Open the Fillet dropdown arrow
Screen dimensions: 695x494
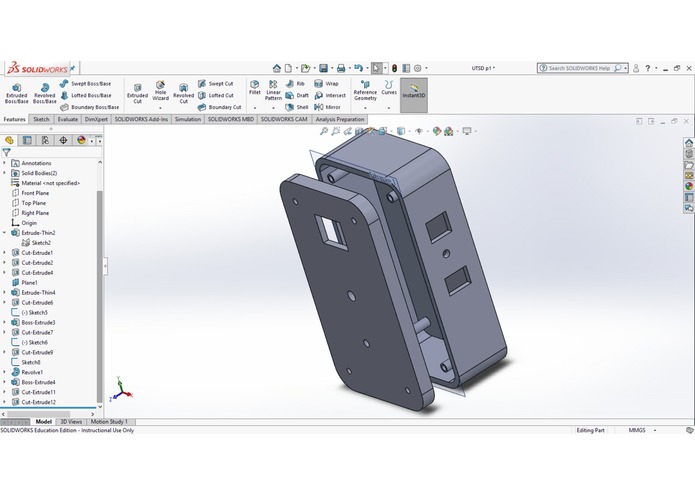click(255, 108)
